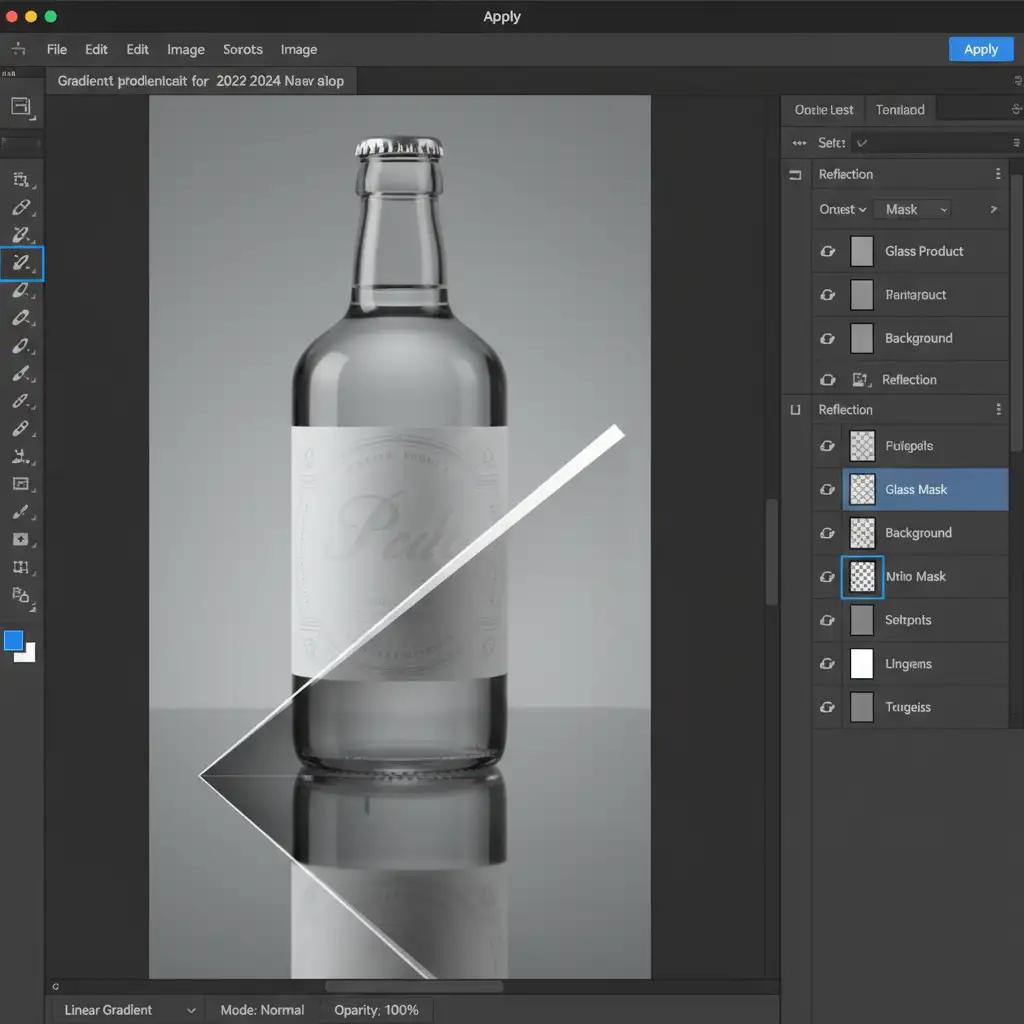The image size is (1024, 1024).
Task: Open the File menu
Action: tap(57, 50)
